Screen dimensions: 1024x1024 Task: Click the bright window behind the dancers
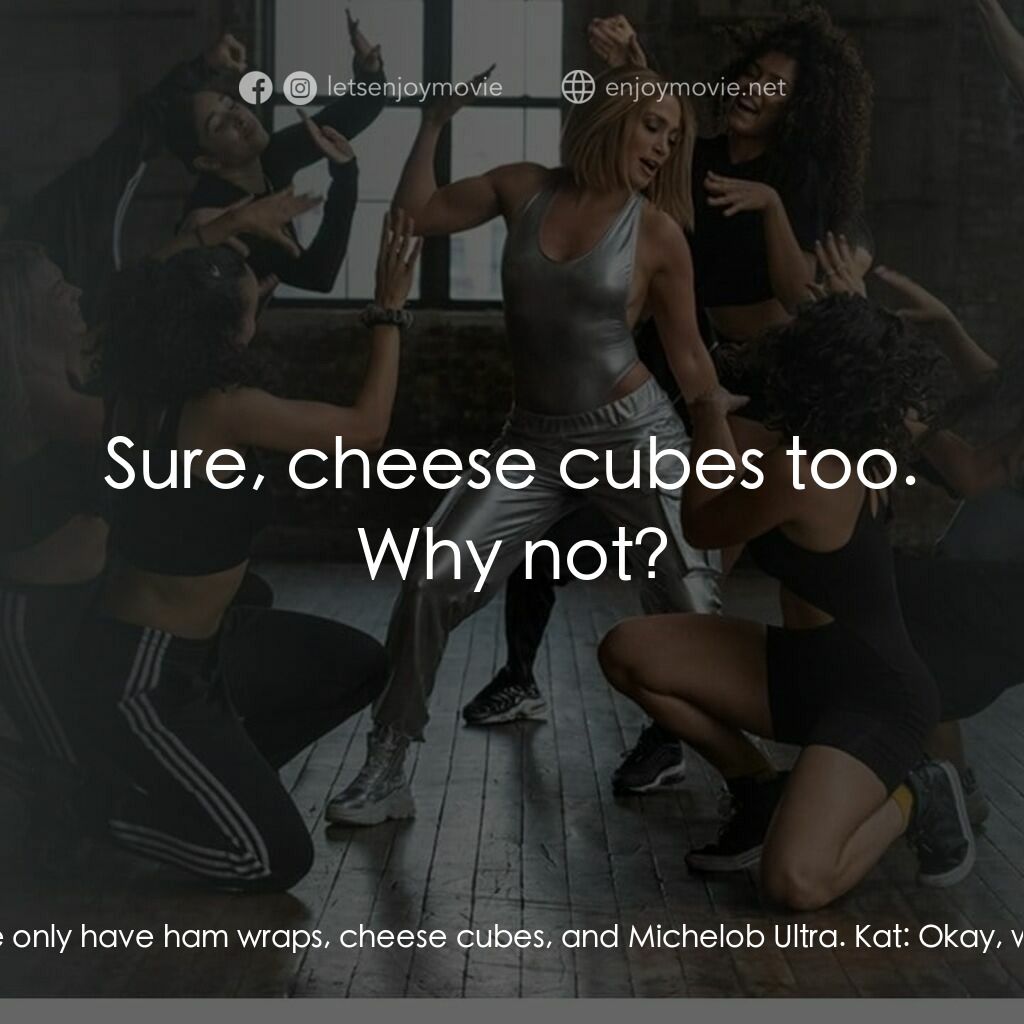[x=418, y=150]
